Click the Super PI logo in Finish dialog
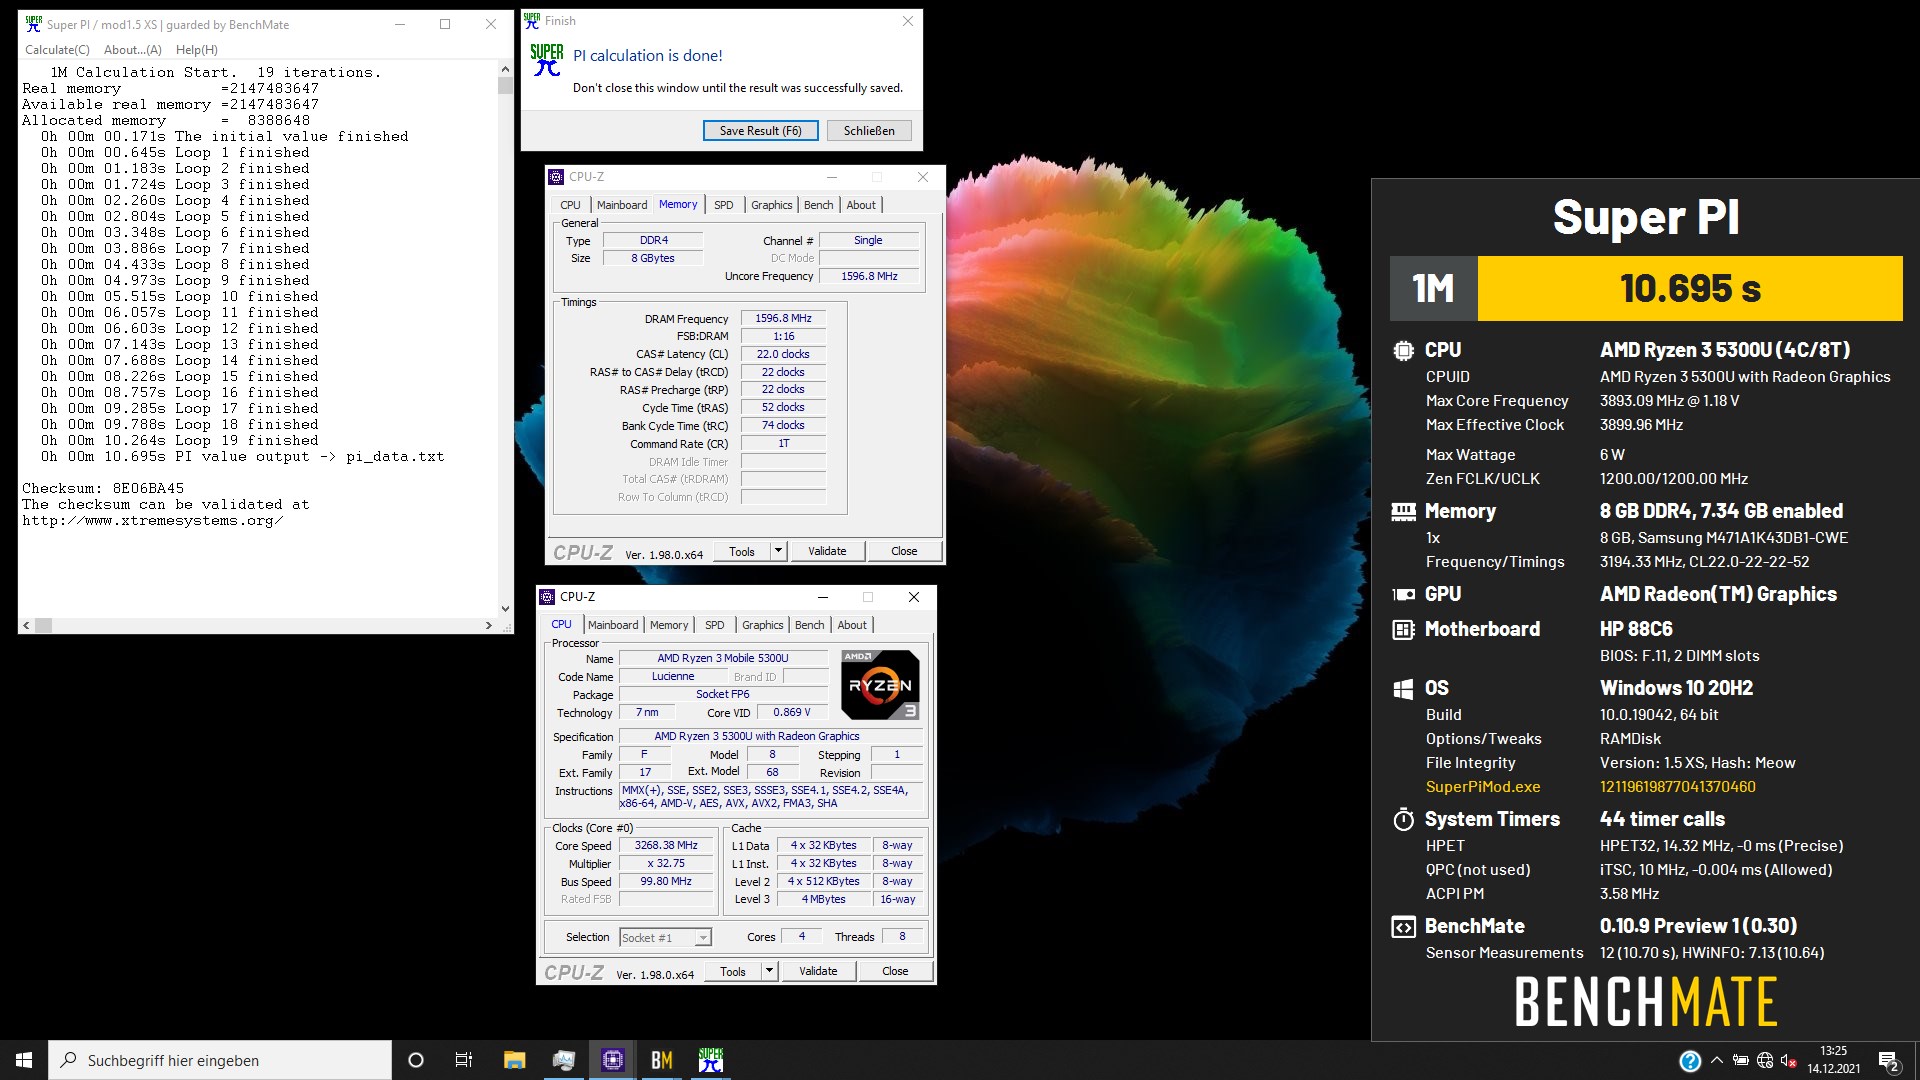This screenshot has width=1920, height=1080. pyautogui.click(x=547, y=60)
